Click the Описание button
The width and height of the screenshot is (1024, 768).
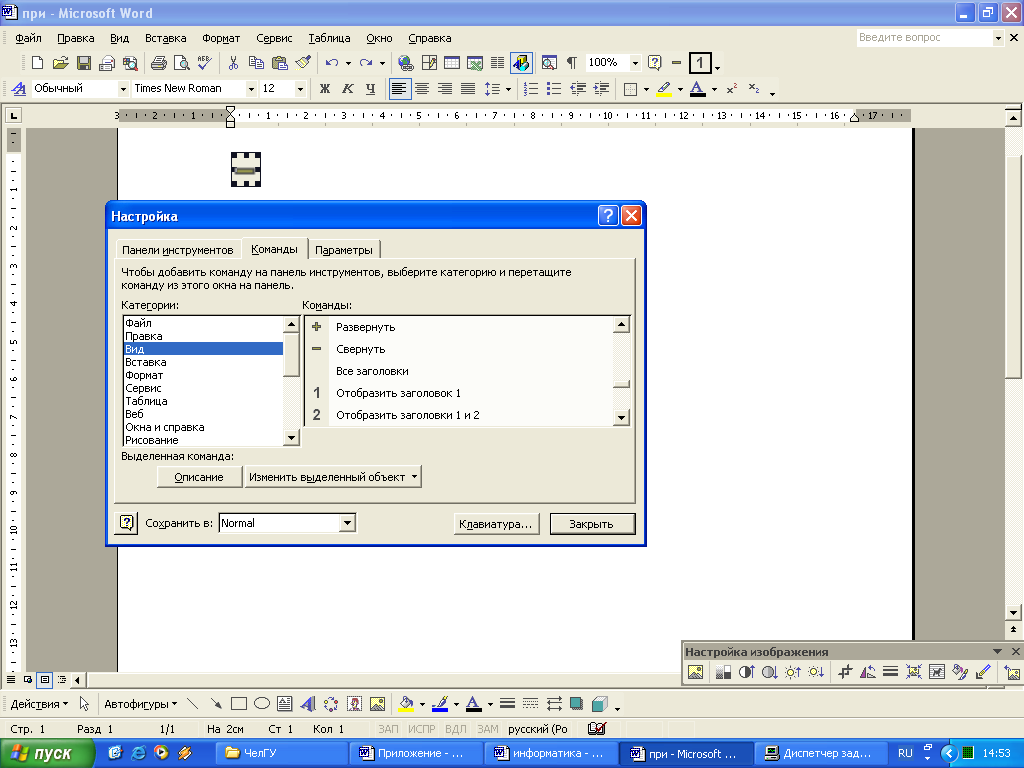pyautogui.click(x=199, y=477)
